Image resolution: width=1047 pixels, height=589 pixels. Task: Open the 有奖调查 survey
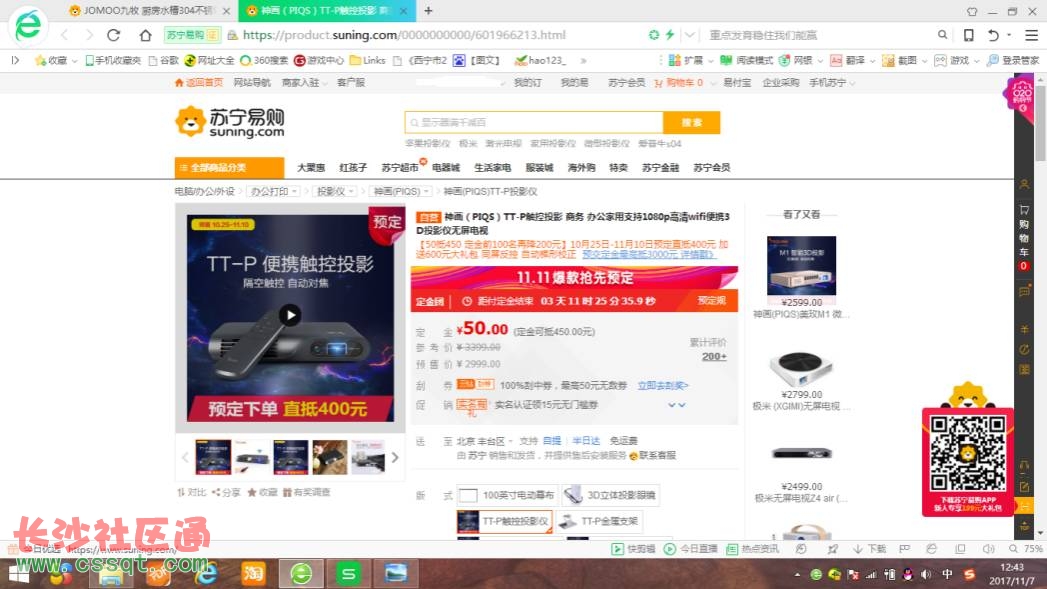pyautogui.click(x=306, y=492)
